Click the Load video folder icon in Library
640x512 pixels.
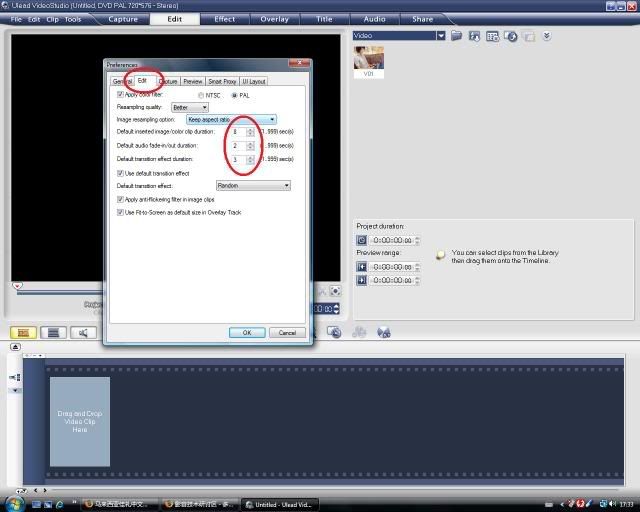[x=457, y=36]
